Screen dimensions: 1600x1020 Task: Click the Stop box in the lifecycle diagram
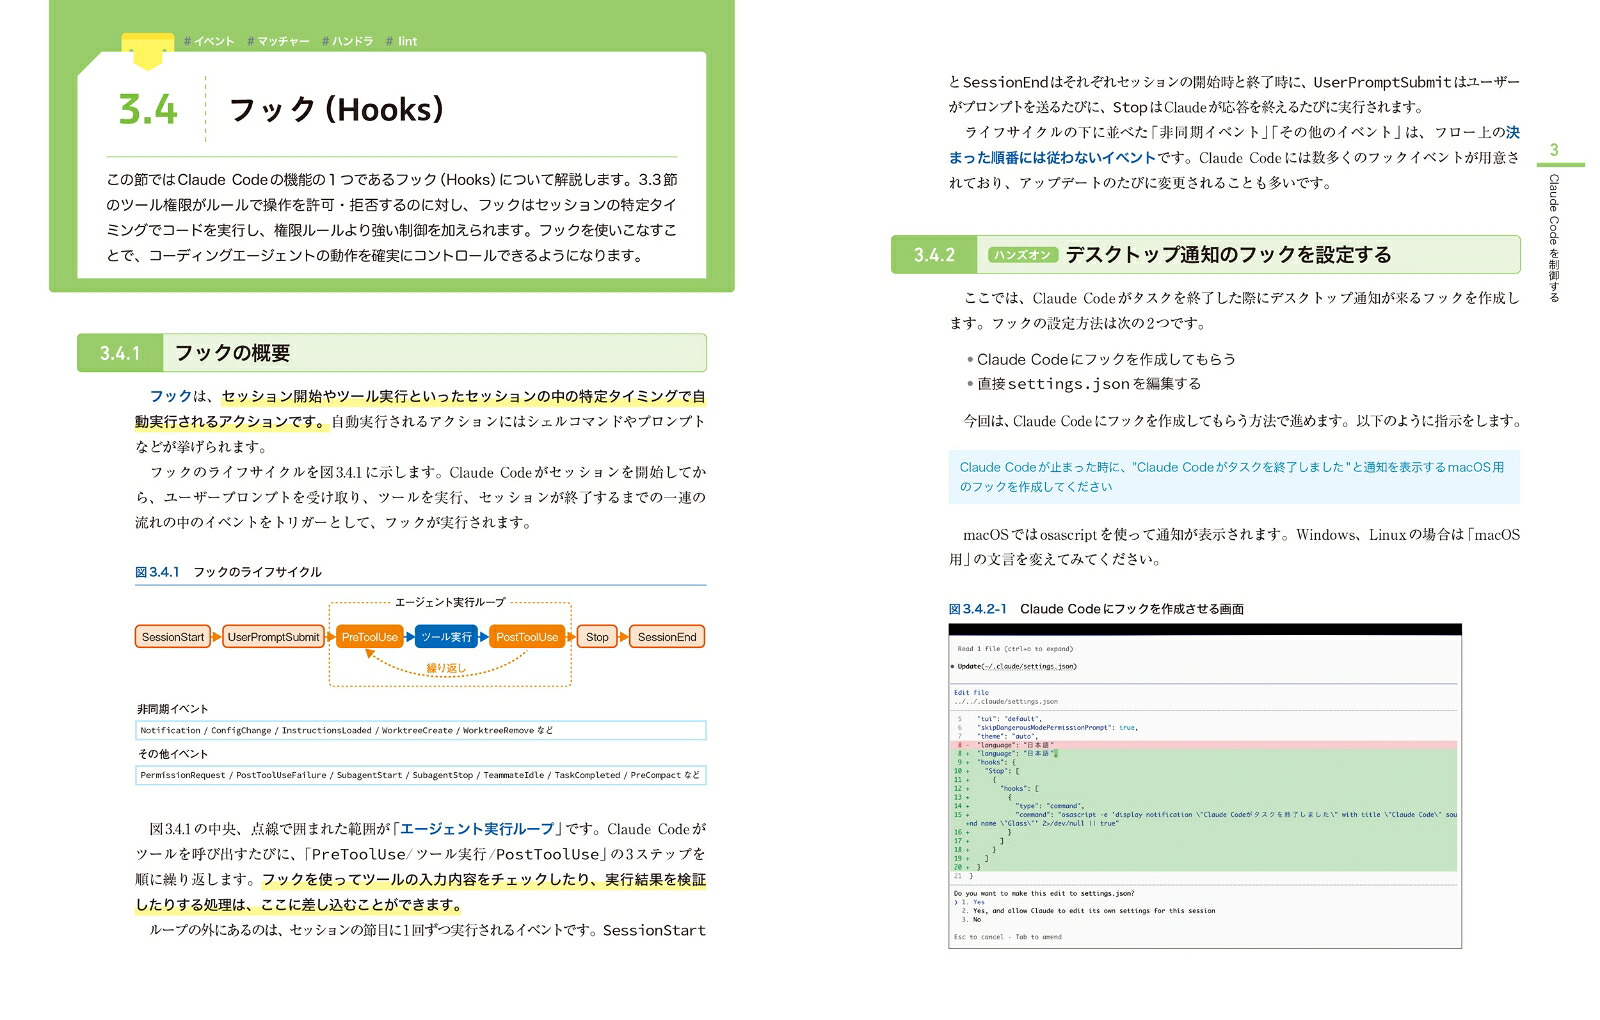(597, 637)
